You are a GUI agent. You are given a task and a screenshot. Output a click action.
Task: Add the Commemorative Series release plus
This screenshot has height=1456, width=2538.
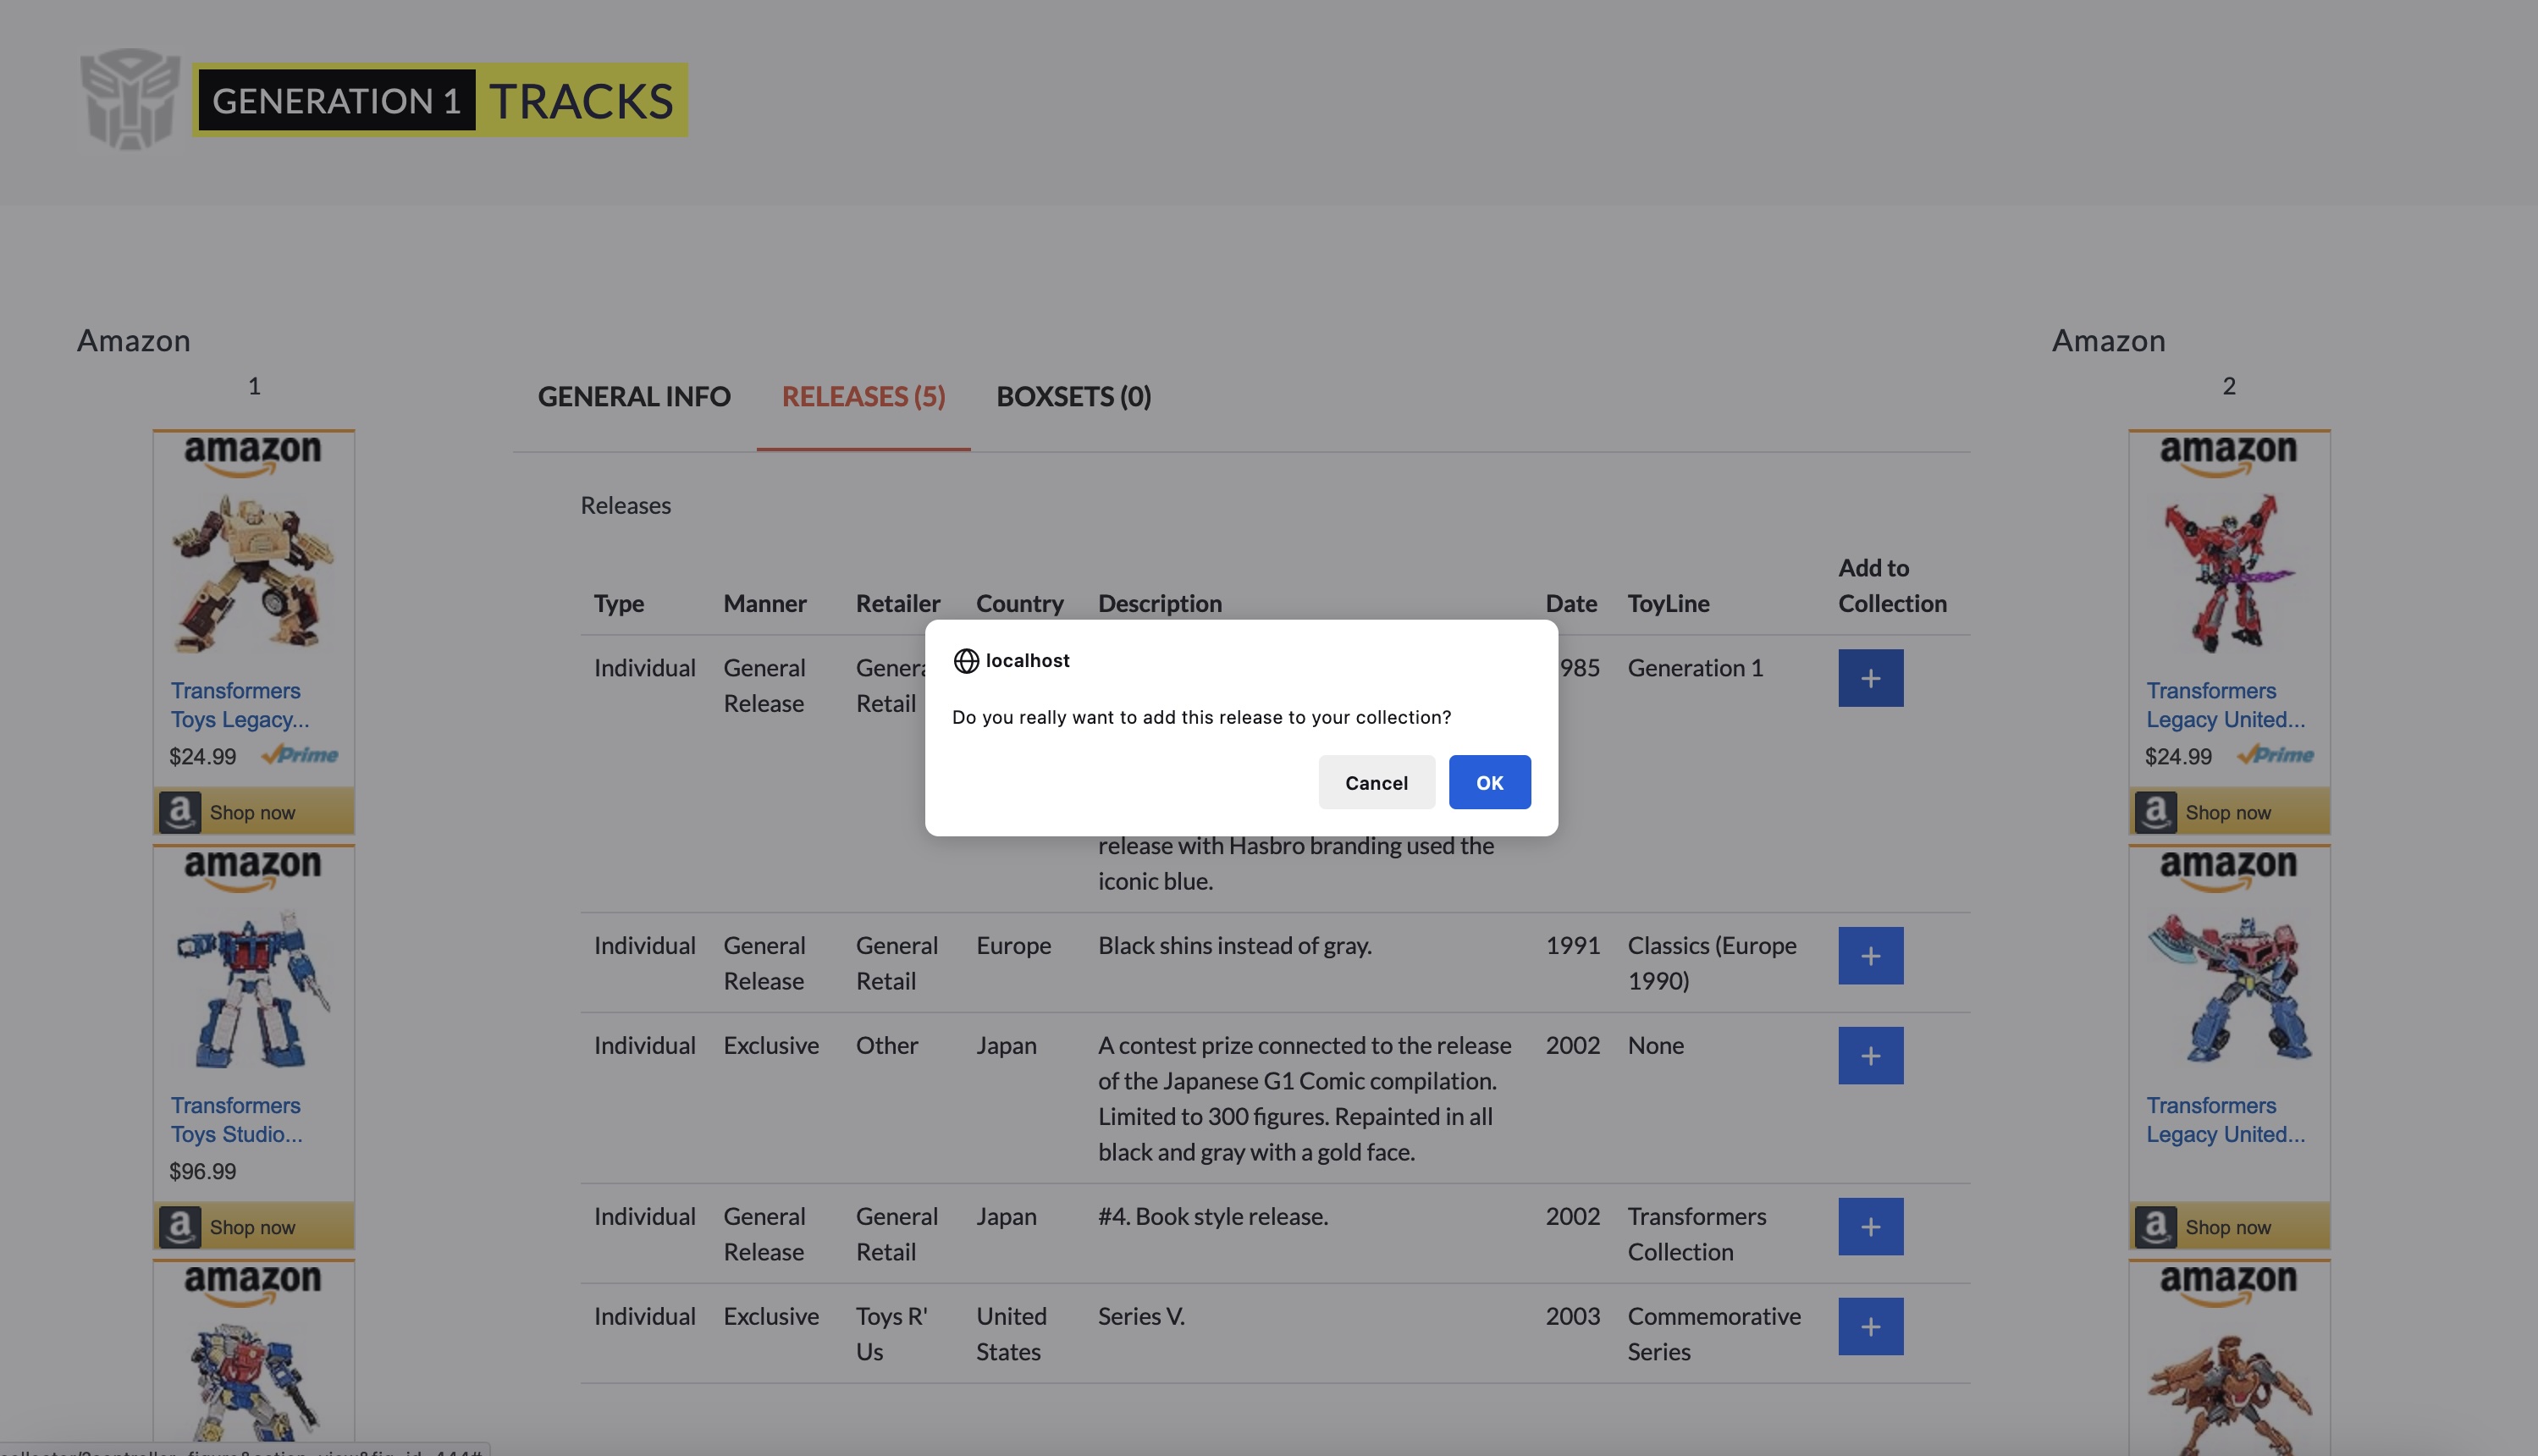[x=1870, y=1327]
